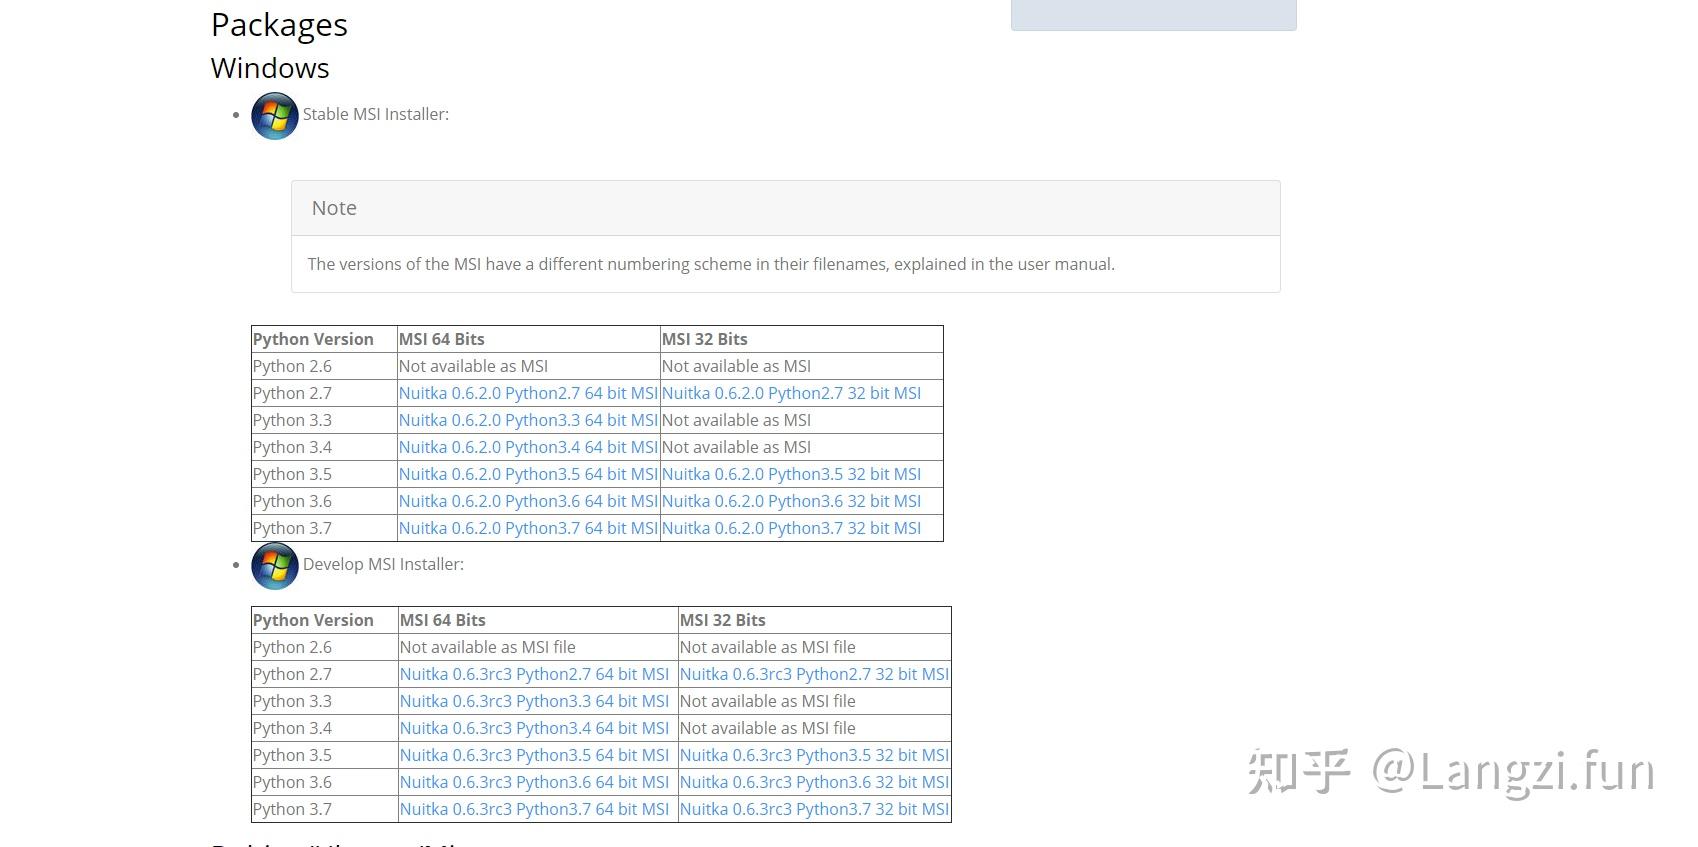The image size is (1698, 847).
Task: Download Nuitka 0.6.3rc3 Python3.4 64 bit MSI
Action: [534, 728]
